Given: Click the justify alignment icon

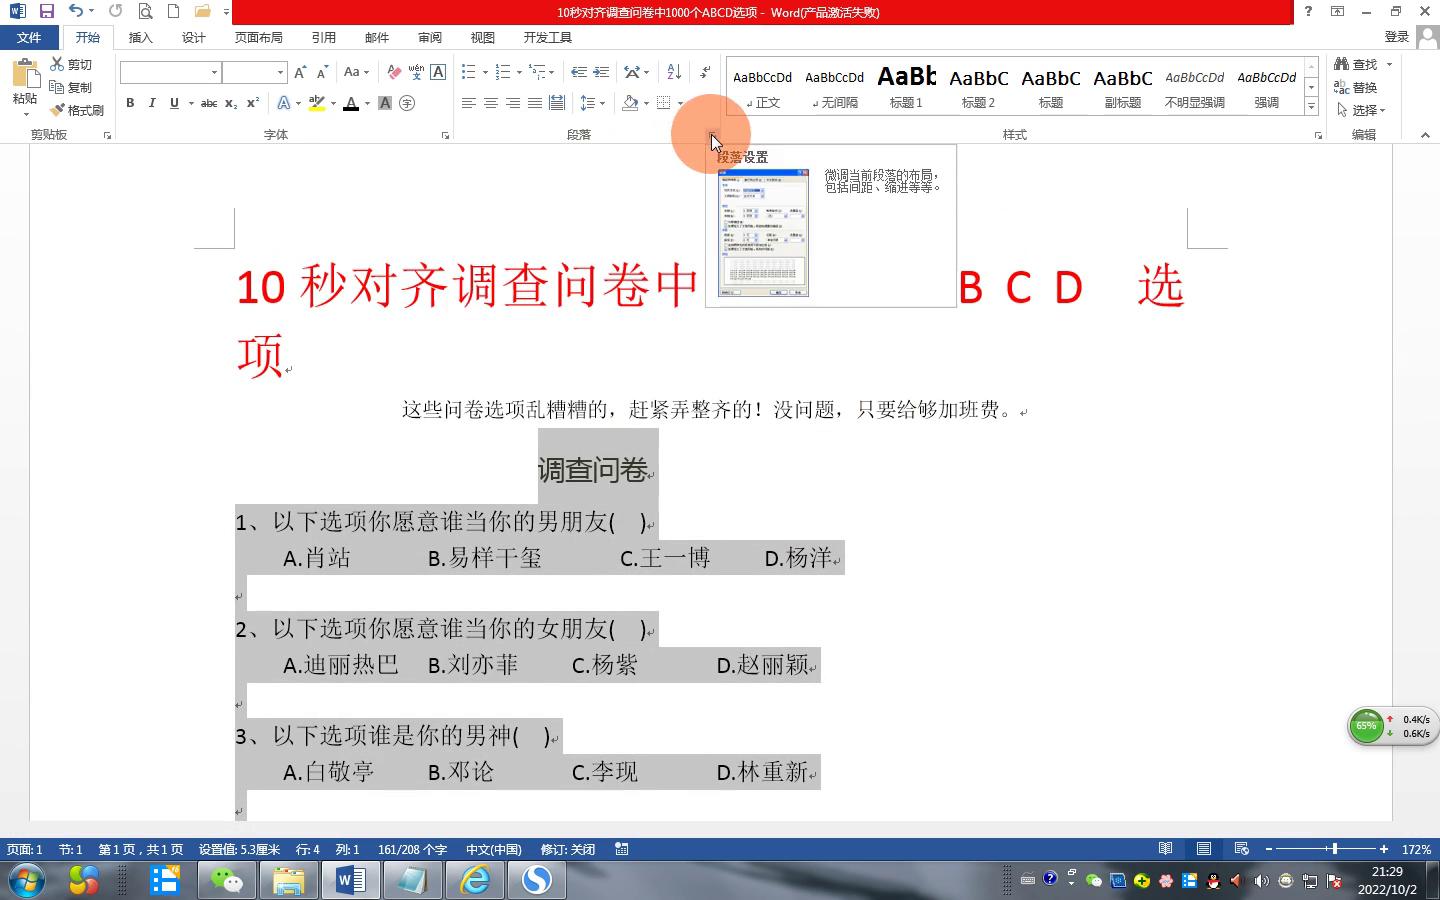Looking at the screenshot, I should pos(535,103).
